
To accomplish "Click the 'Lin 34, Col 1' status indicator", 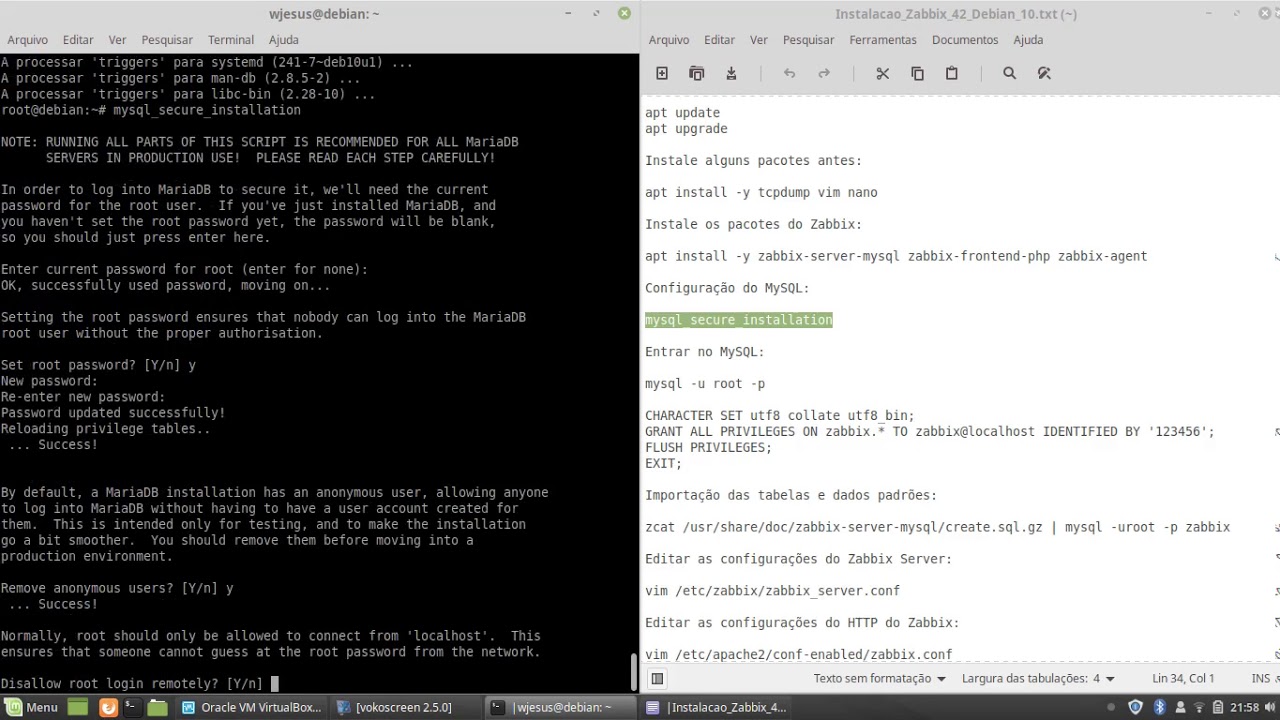I will coord(1183,679).
